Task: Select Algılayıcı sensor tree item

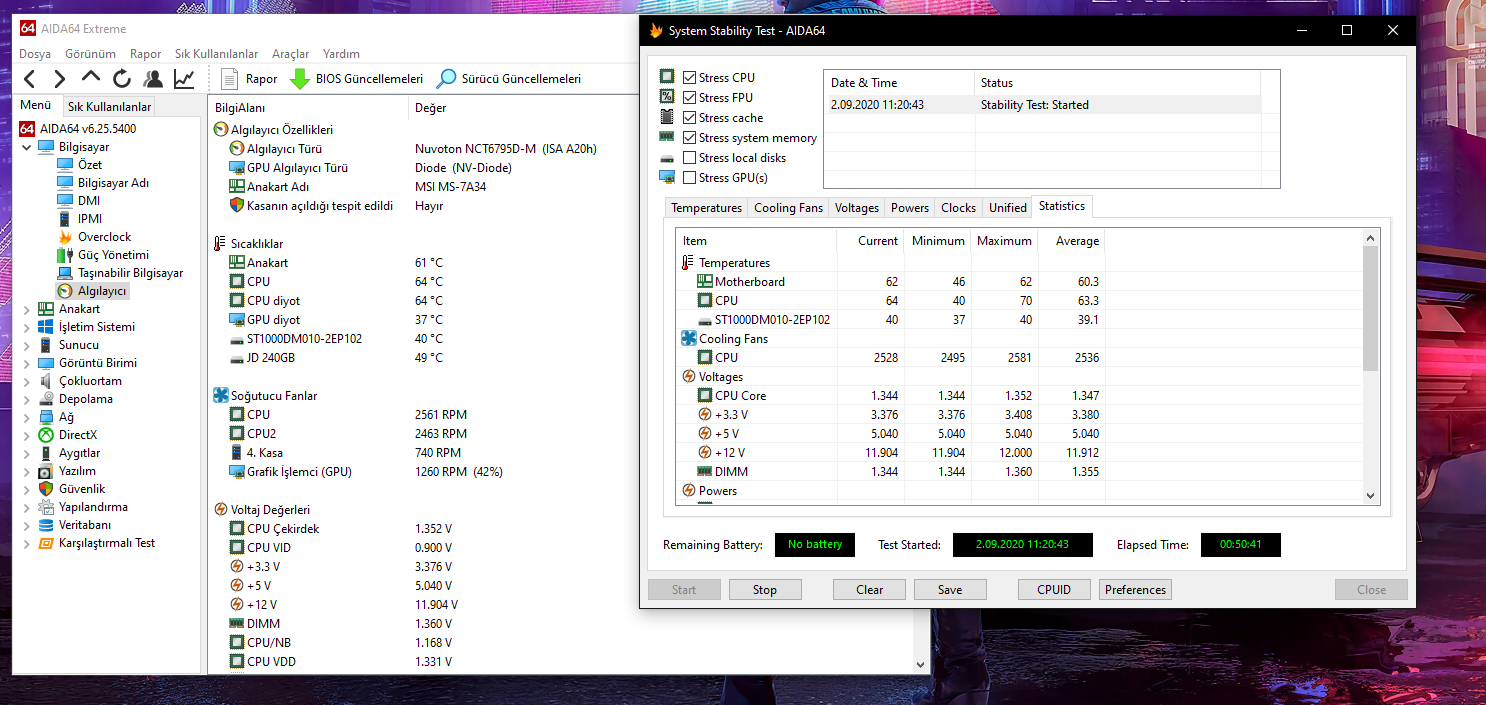Action: pyautogui.click(x=92, y=291)
